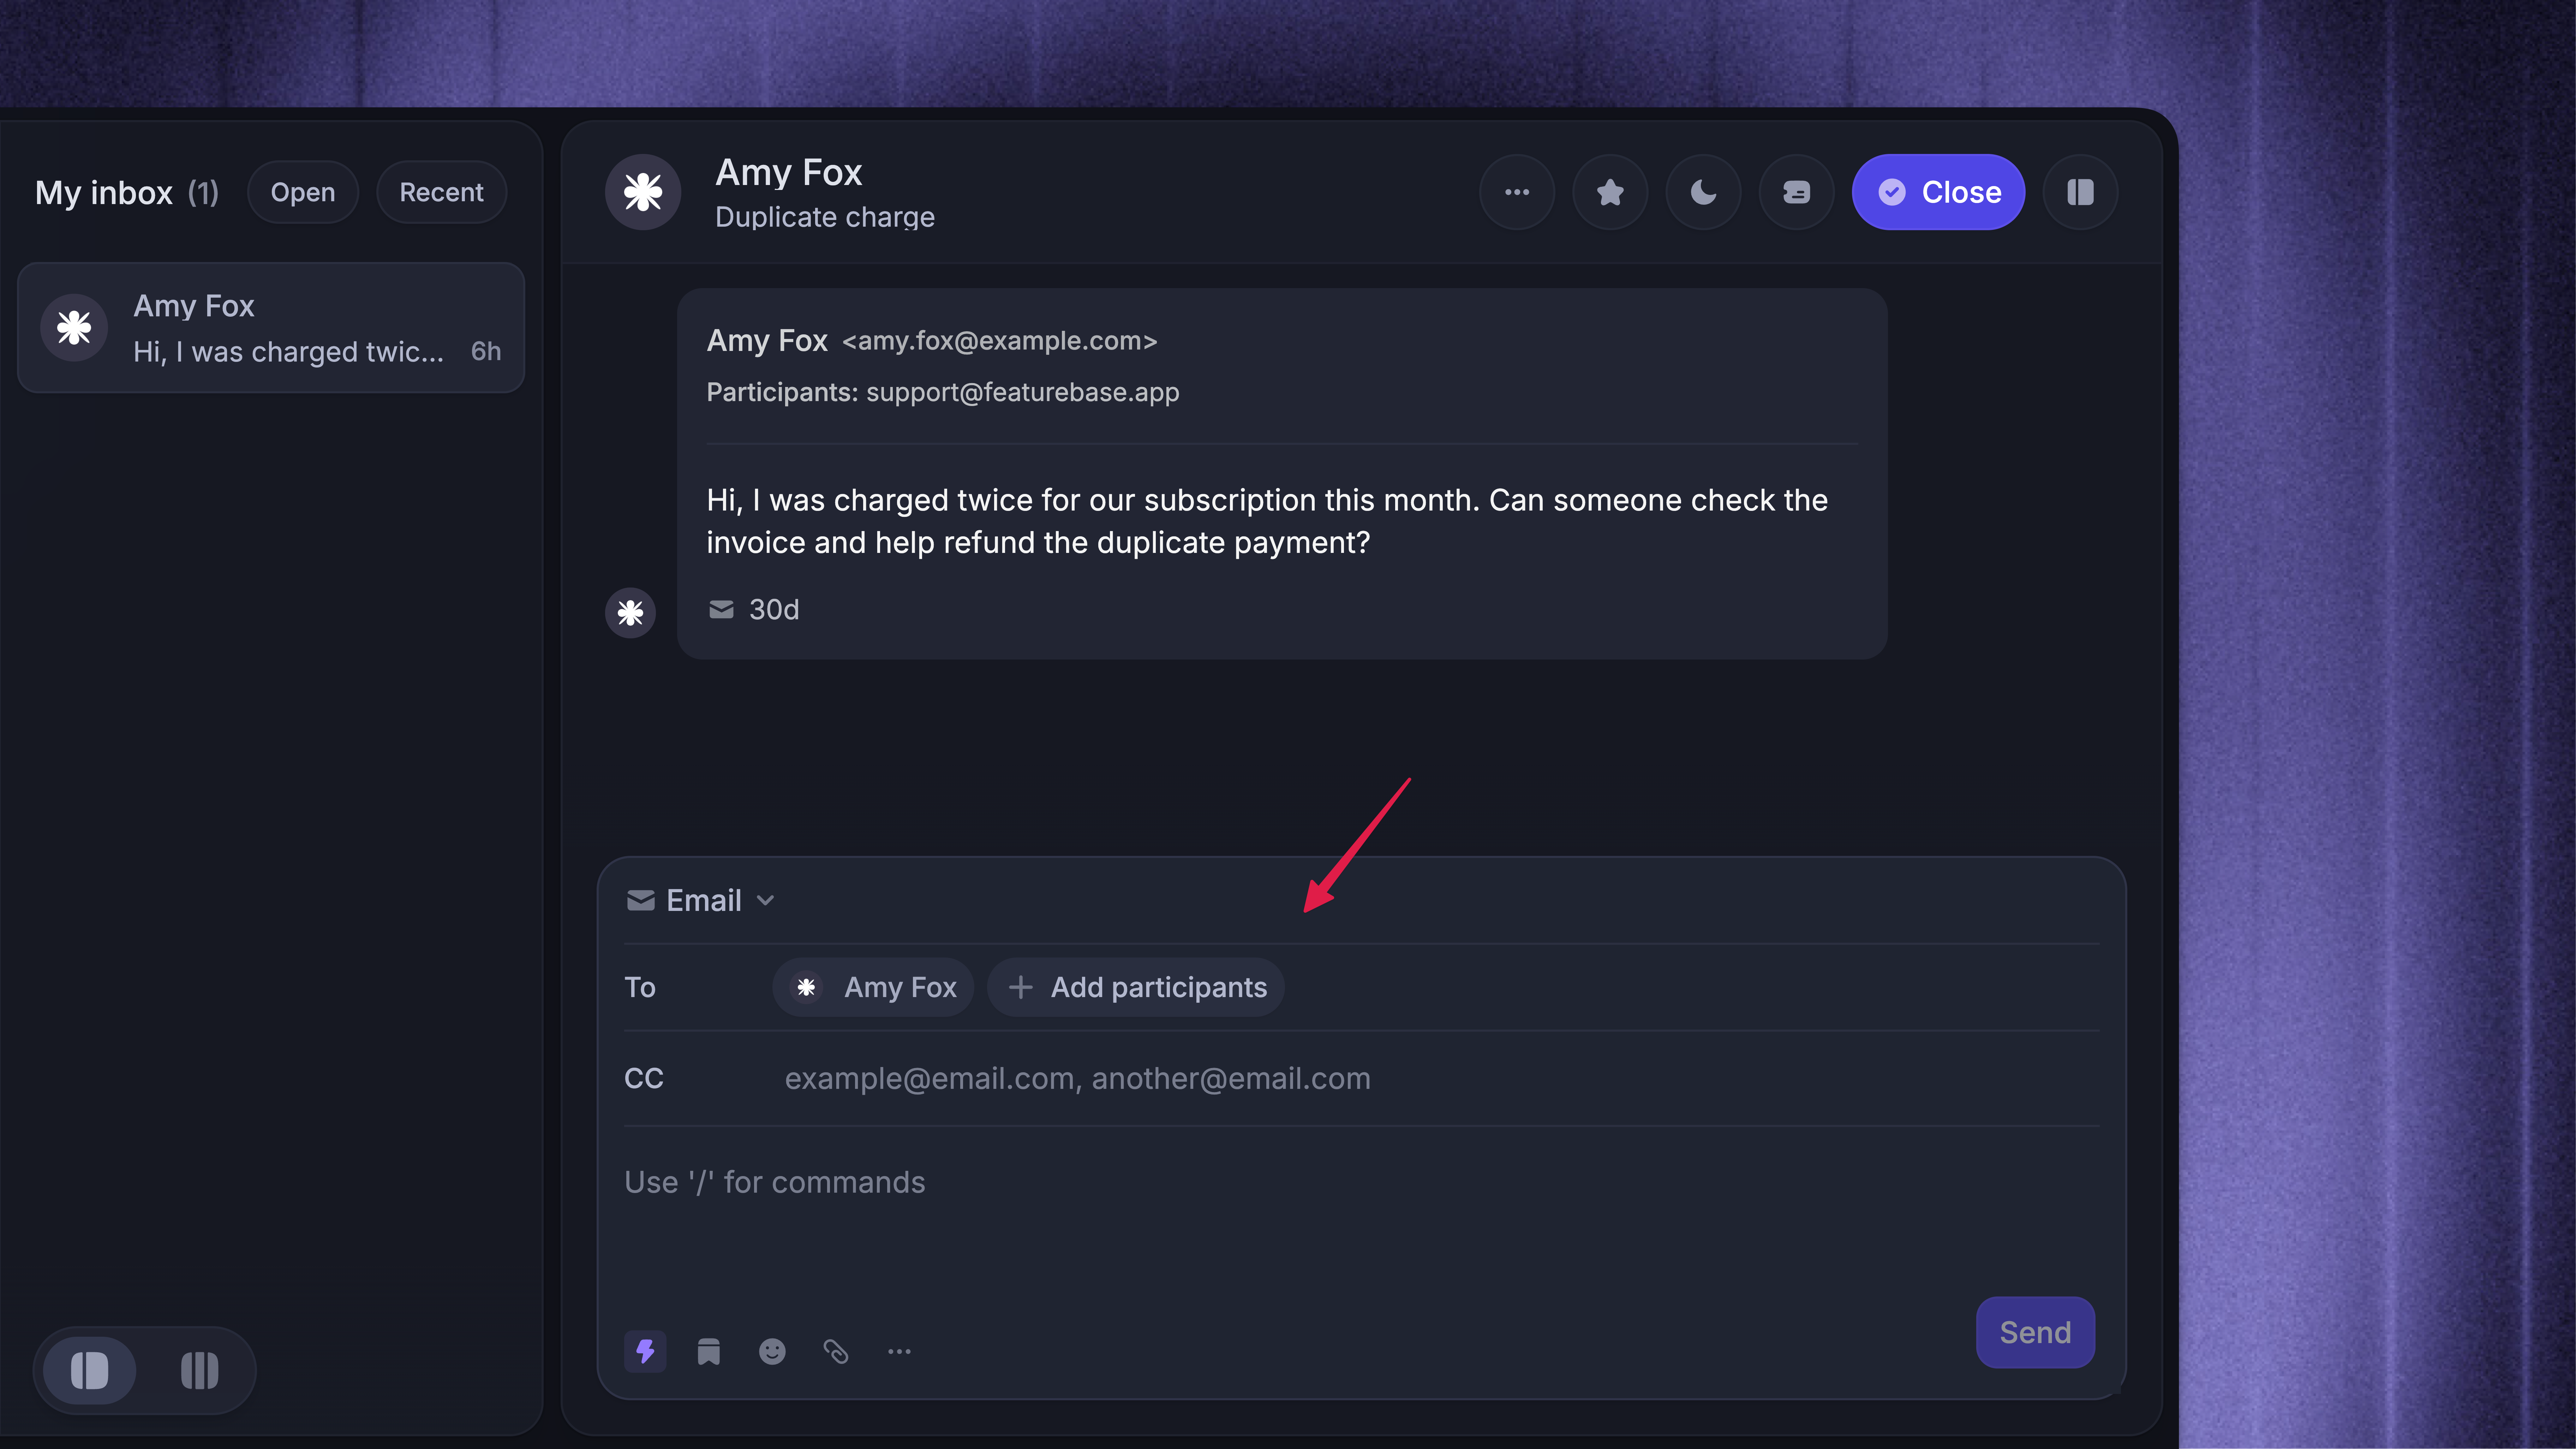Open the more options ellipsis in the conversation header
2576x1449 pixels.
[1517, 192]
